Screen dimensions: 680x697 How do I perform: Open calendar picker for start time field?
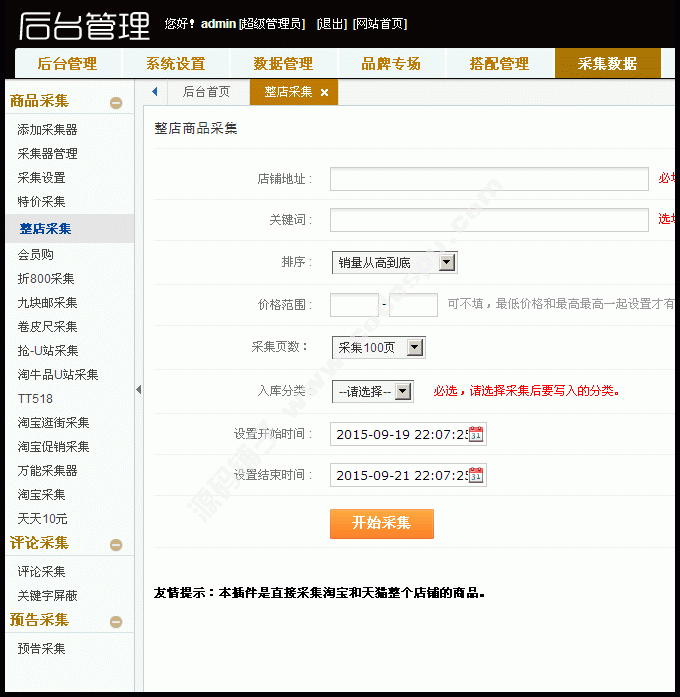476,434
